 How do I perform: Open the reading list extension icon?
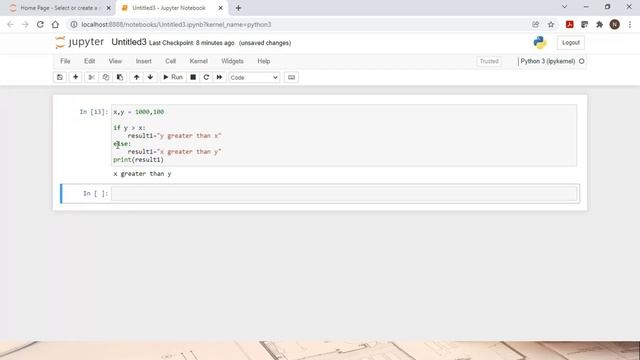click(584, 25)
